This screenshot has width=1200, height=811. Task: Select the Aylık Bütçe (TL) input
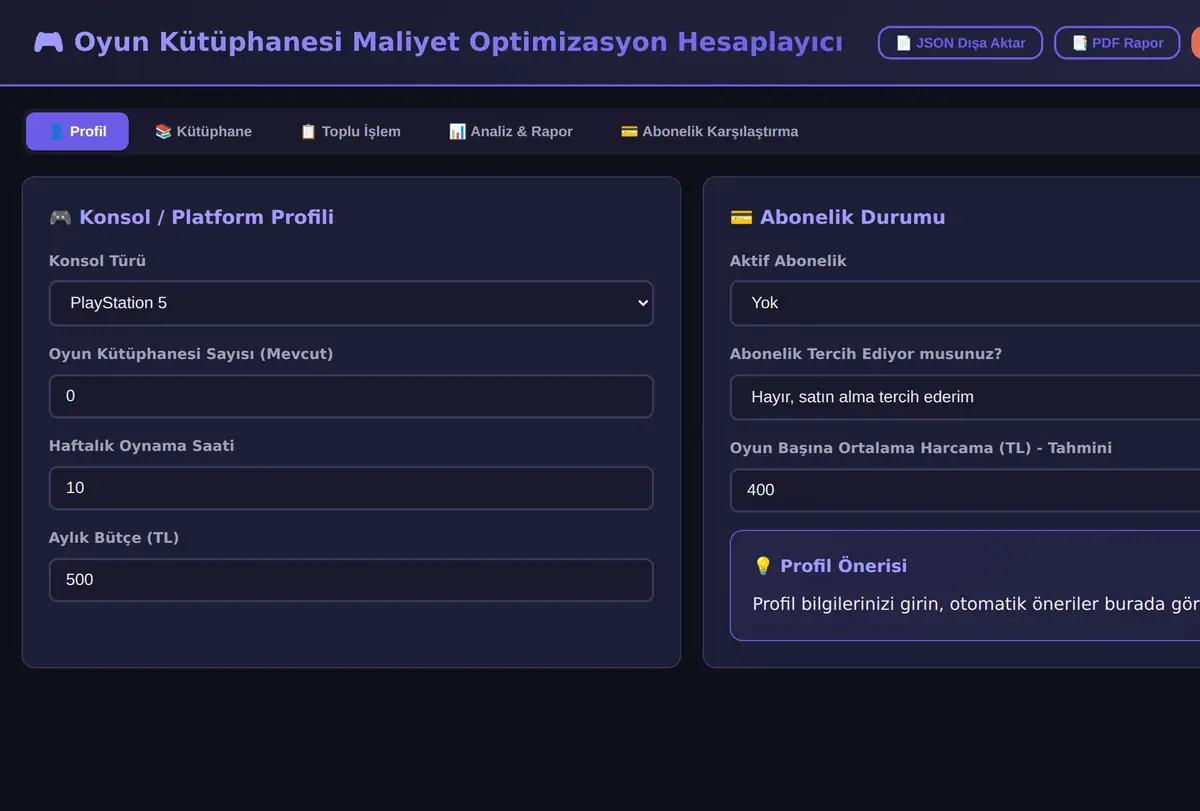click(351, 580)
